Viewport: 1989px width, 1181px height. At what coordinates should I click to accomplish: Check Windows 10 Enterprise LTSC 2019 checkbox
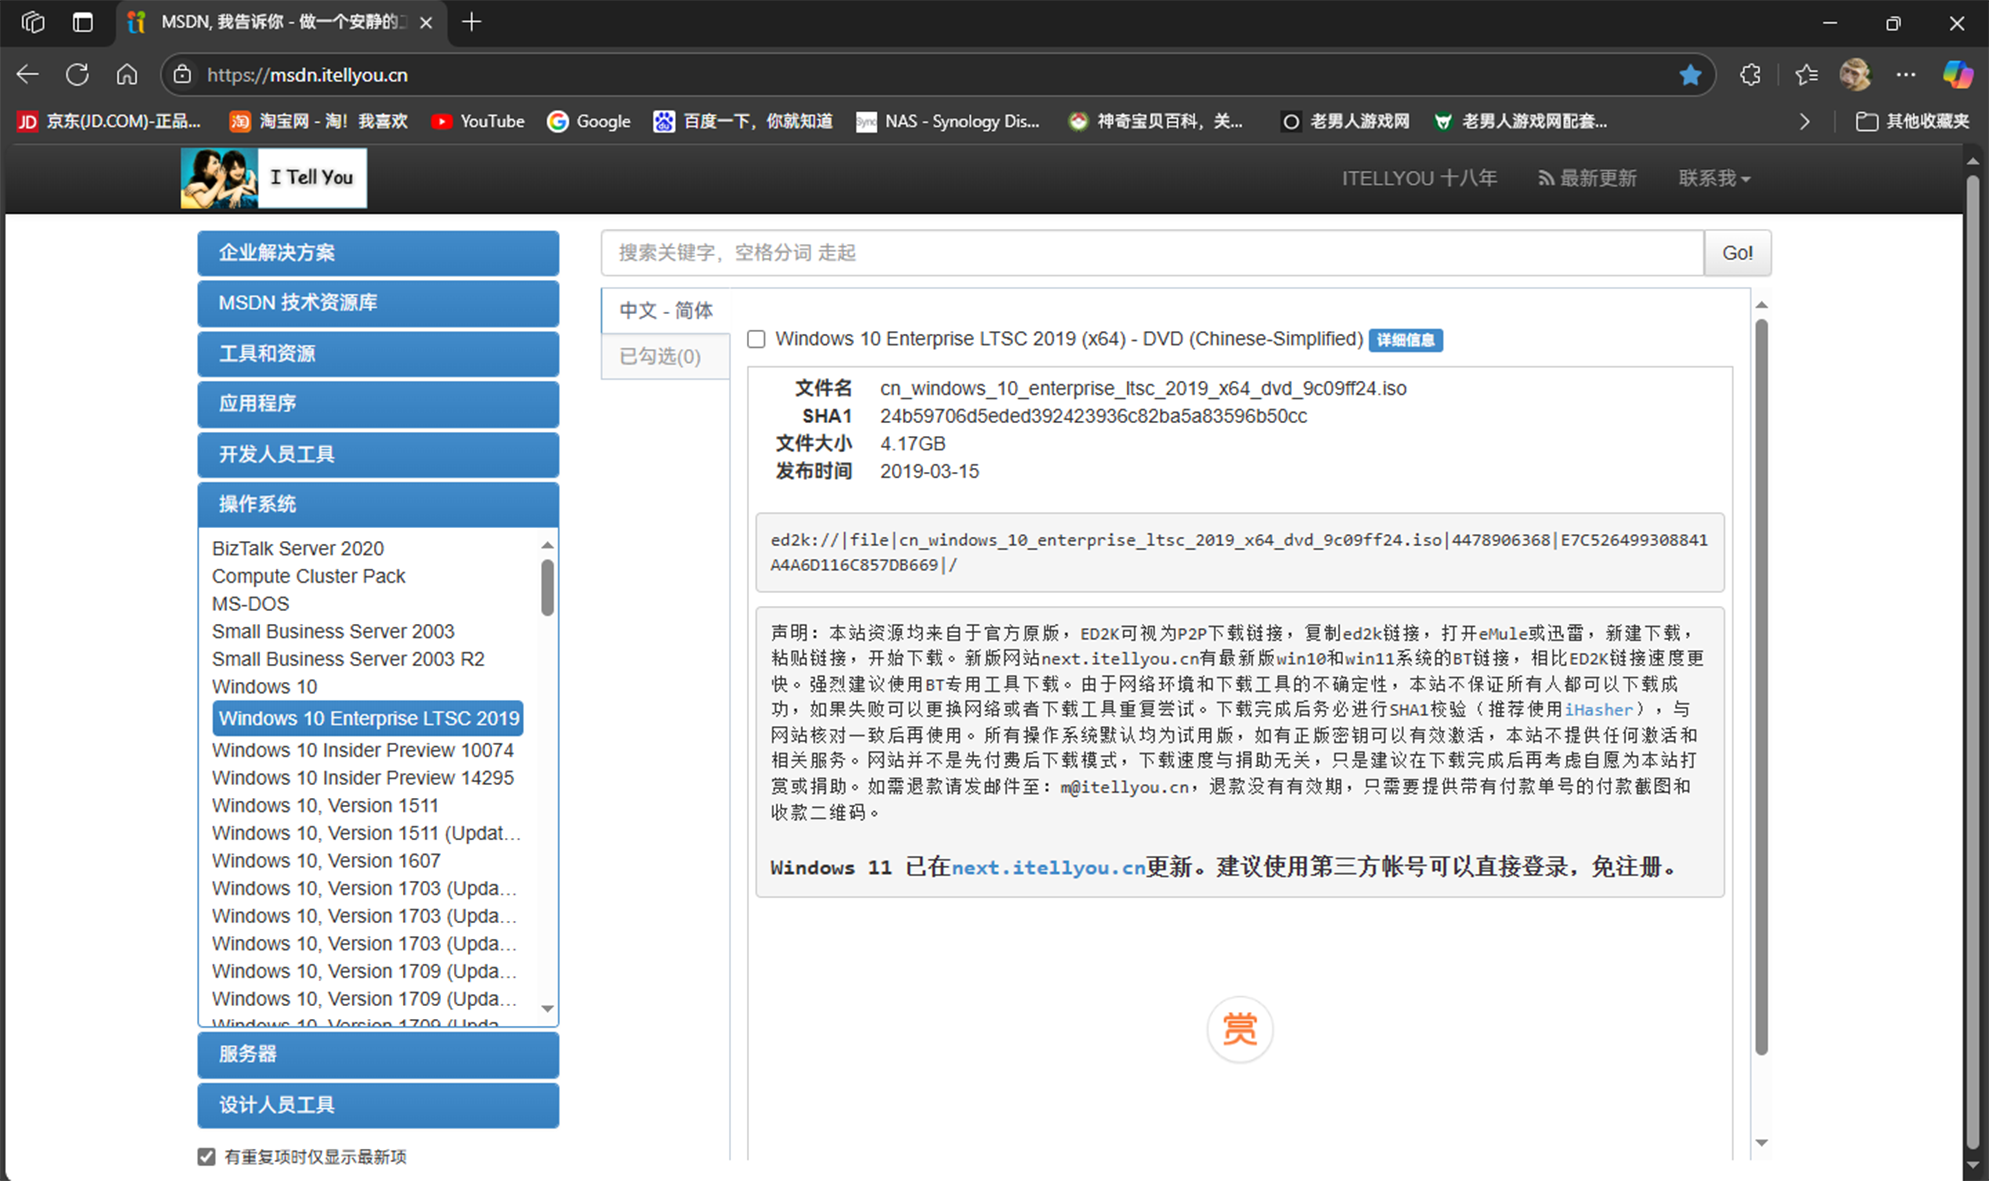[757, 340]
